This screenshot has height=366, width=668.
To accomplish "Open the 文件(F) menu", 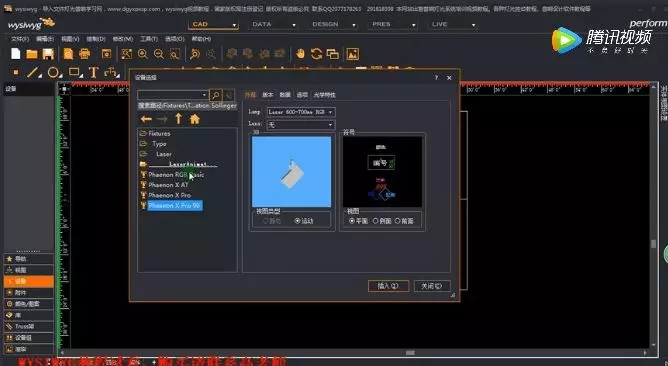I will coord(20,39).
